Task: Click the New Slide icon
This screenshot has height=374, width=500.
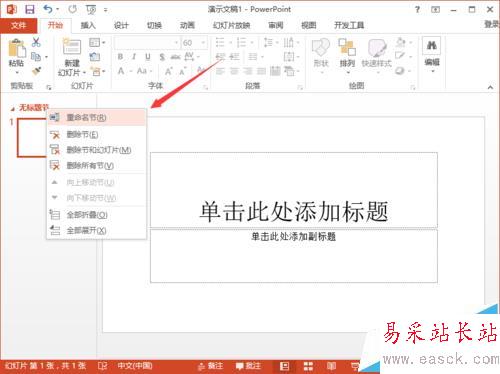Action: click(x=72, y=47)
